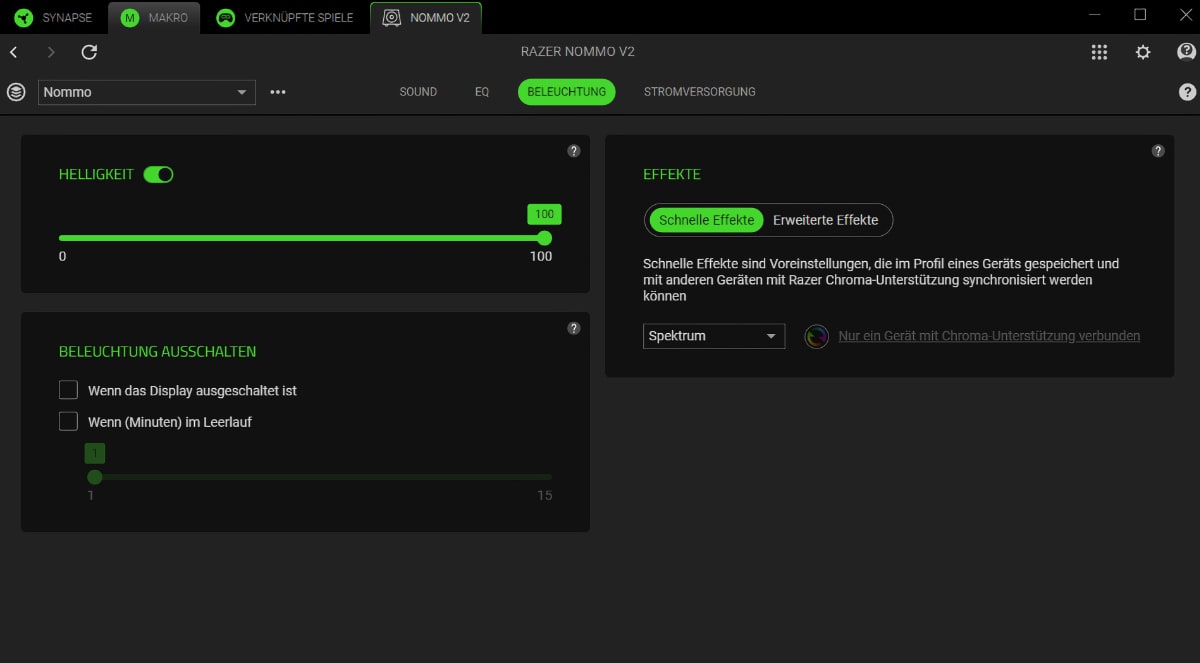Viewport: 1200px width, 663px height.
Task: Click the Chroma sync color wheel icon
Action: coord(817,336)
